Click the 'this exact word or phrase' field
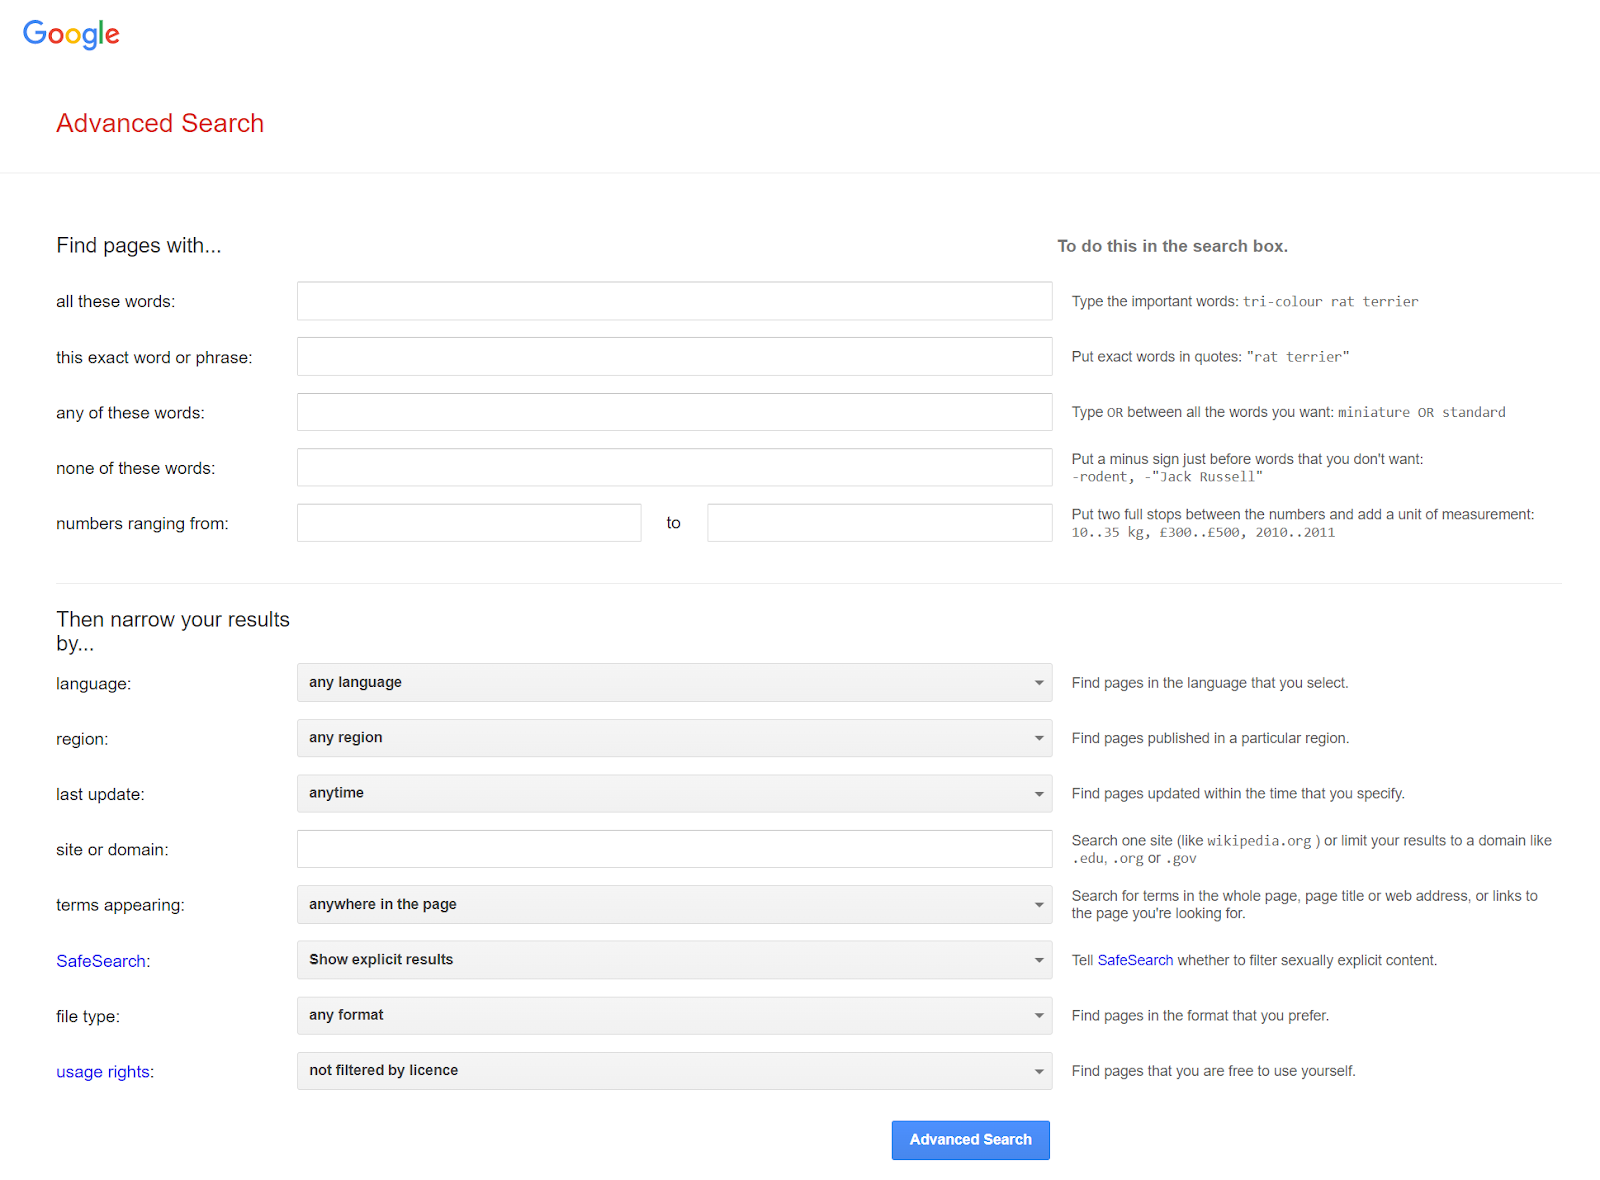 pyautogui.click(x=674, y=357)
